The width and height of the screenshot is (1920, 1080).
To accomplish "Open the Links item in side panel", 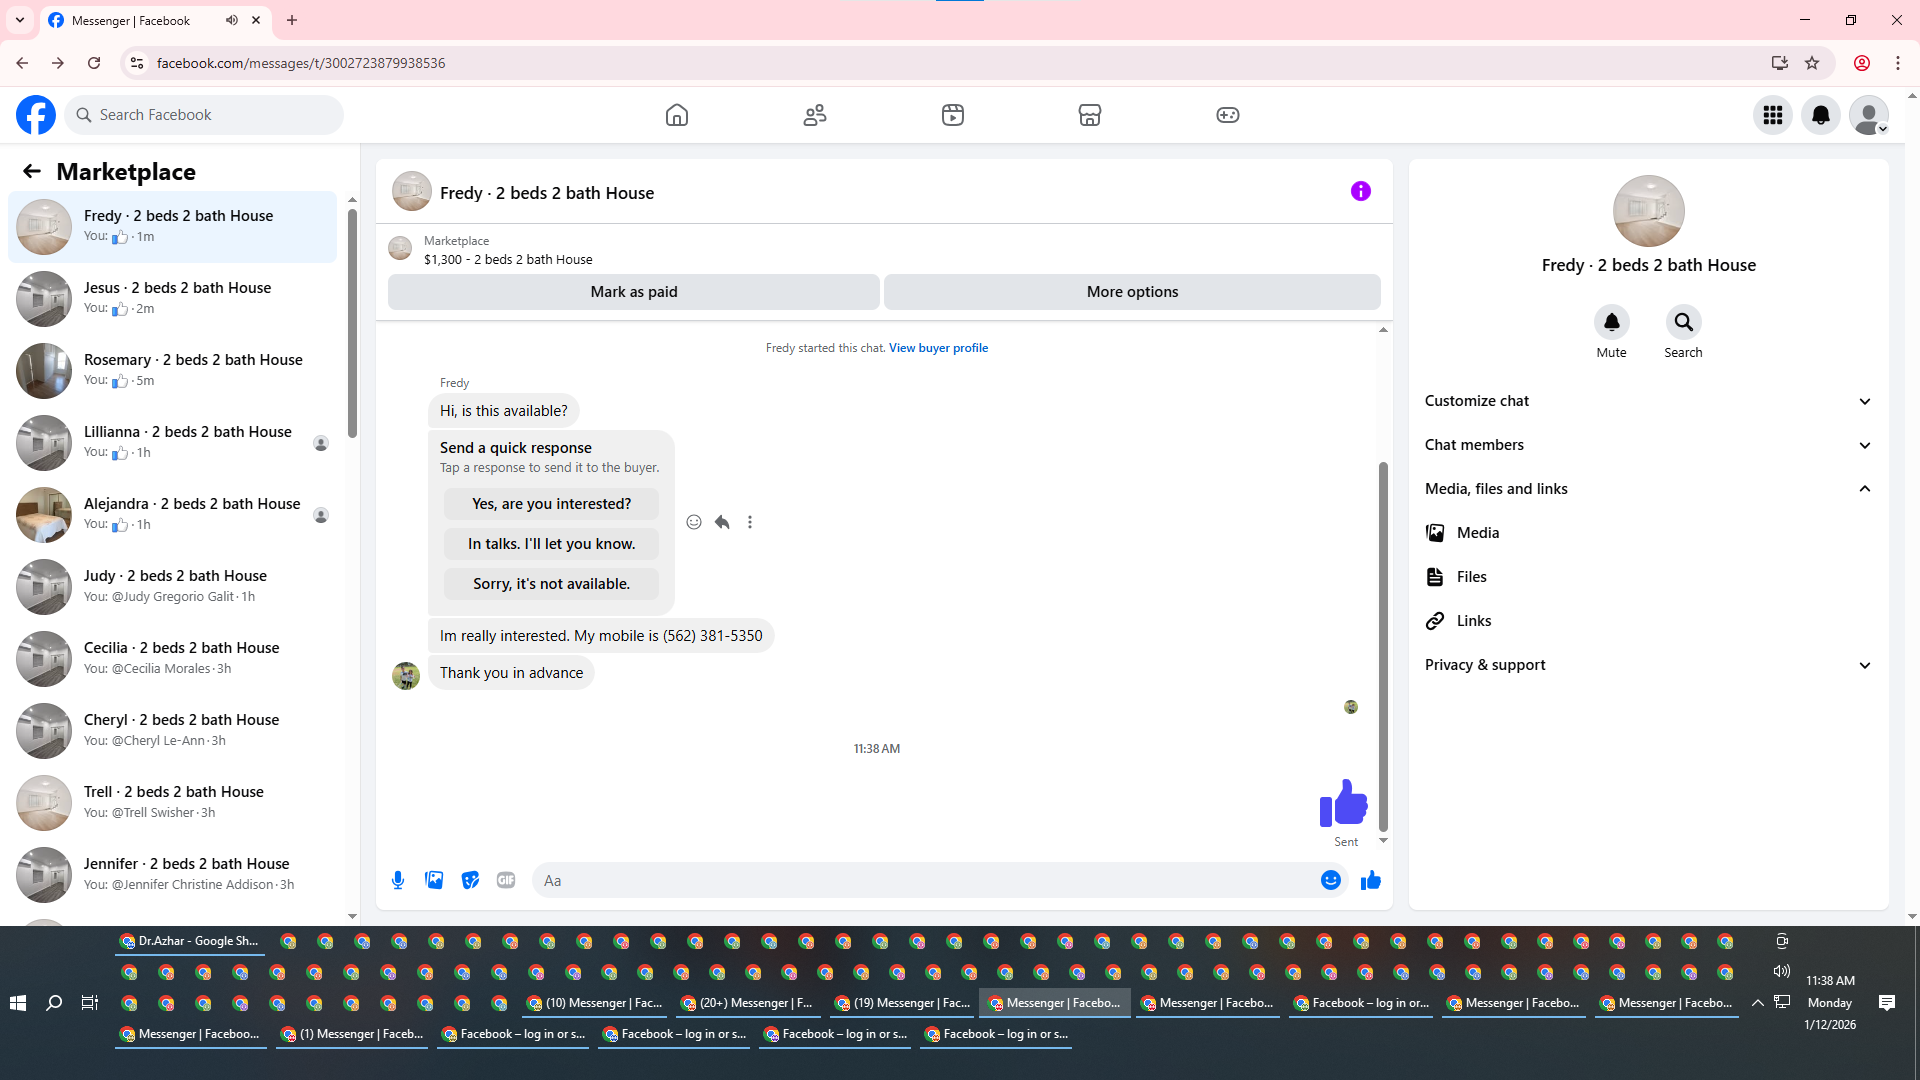I will pyautogui.click(x=1473, y=621).
